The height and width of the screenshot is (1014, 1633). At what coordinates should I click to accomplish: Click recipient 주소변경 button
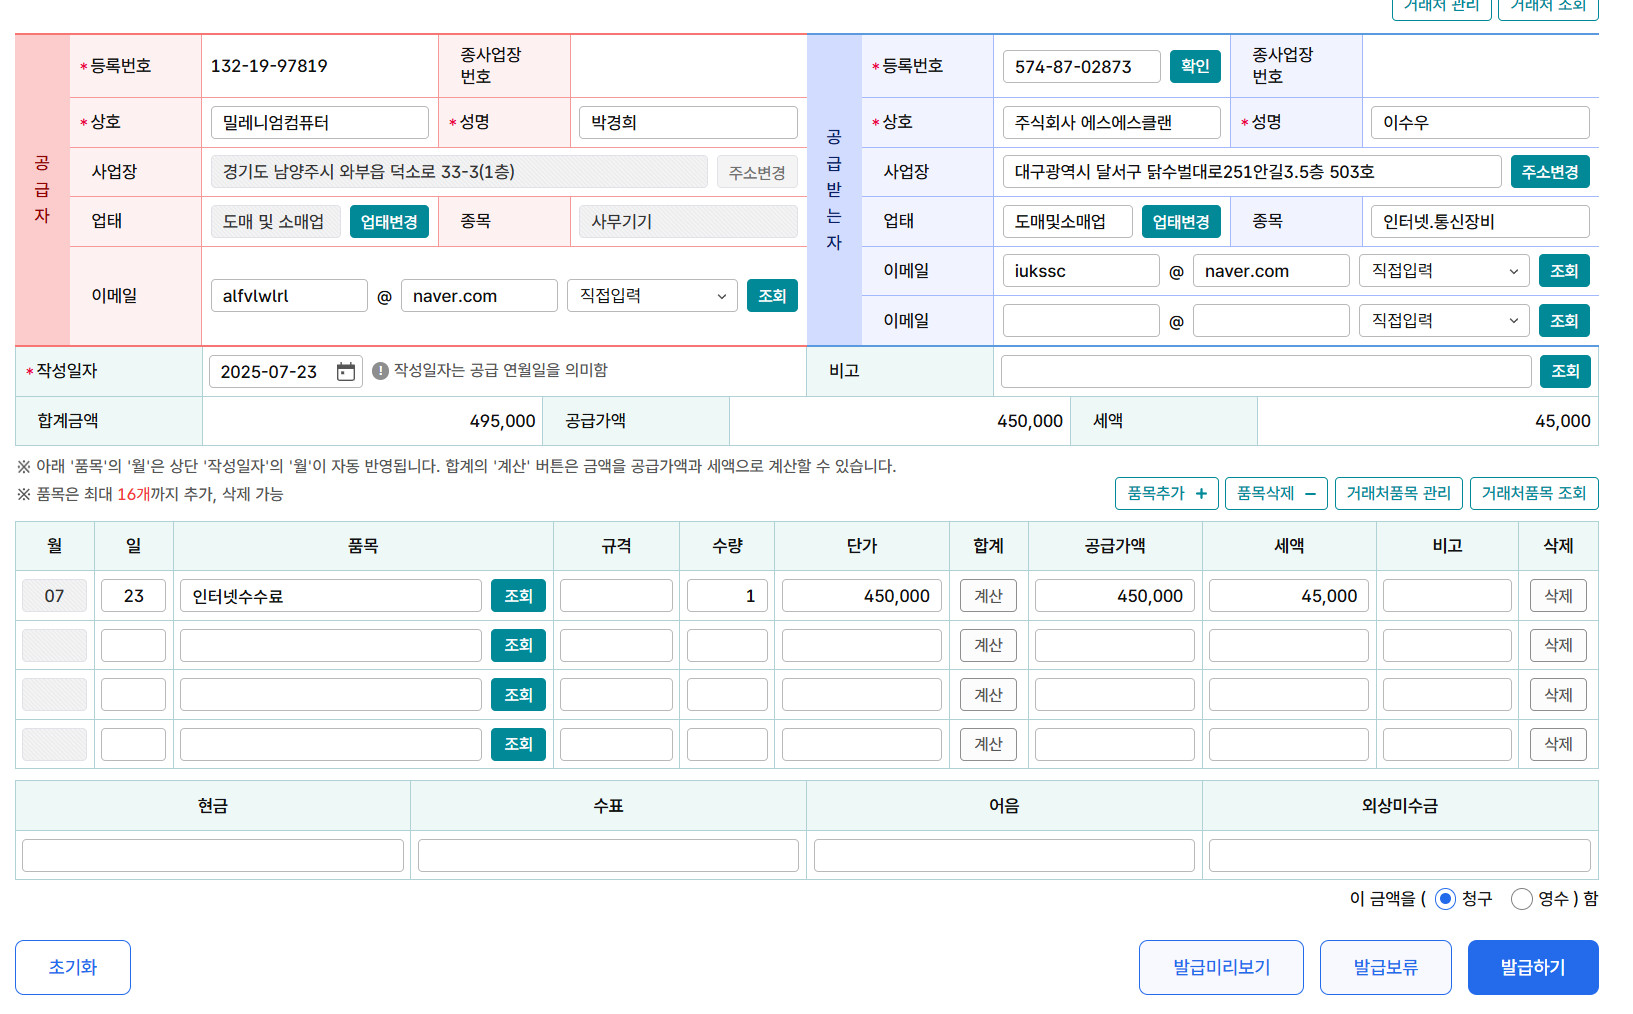pyautogui.click(x=1549, y=172)
